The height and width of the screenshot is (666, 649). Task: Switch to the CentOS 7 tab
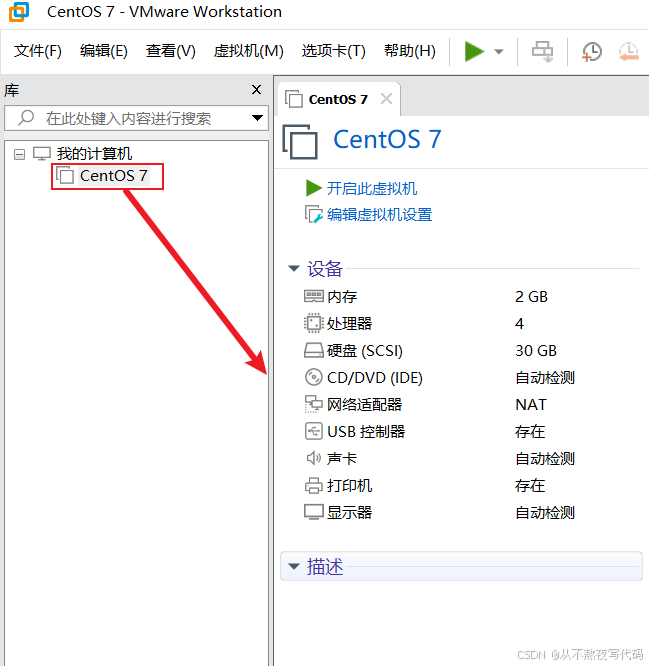point(338,99)
